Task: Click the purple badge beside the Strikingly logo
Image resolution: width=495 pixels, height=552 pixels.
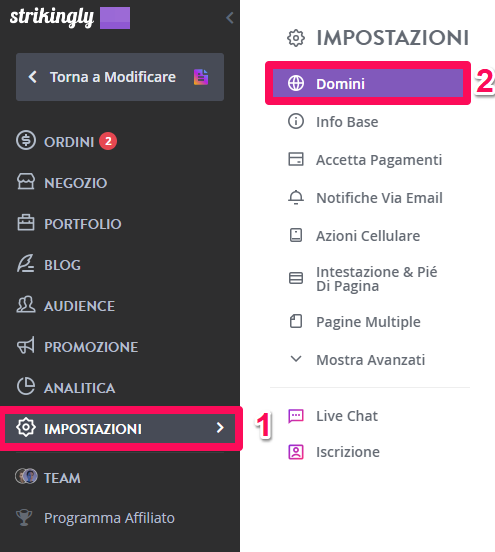Action: [x=115, y=18]
